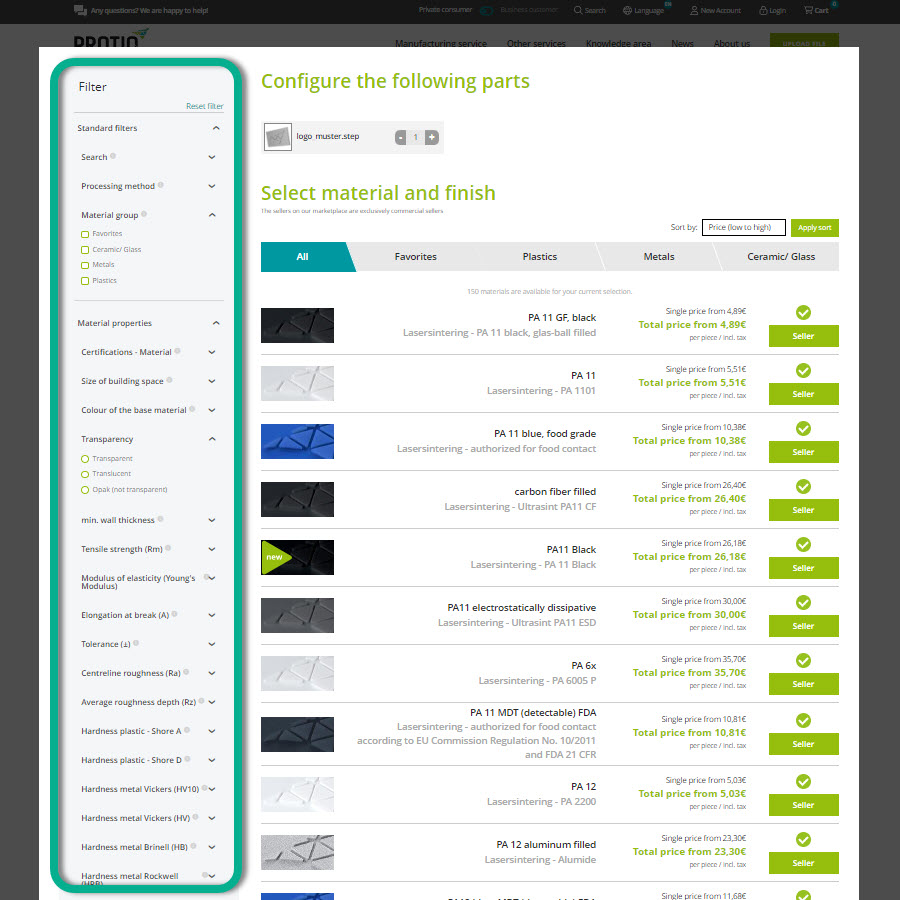Tick the Ceramic/ Glass filter checkbox
The height and width of the screenshot is (900, 900).
point(85,250)
